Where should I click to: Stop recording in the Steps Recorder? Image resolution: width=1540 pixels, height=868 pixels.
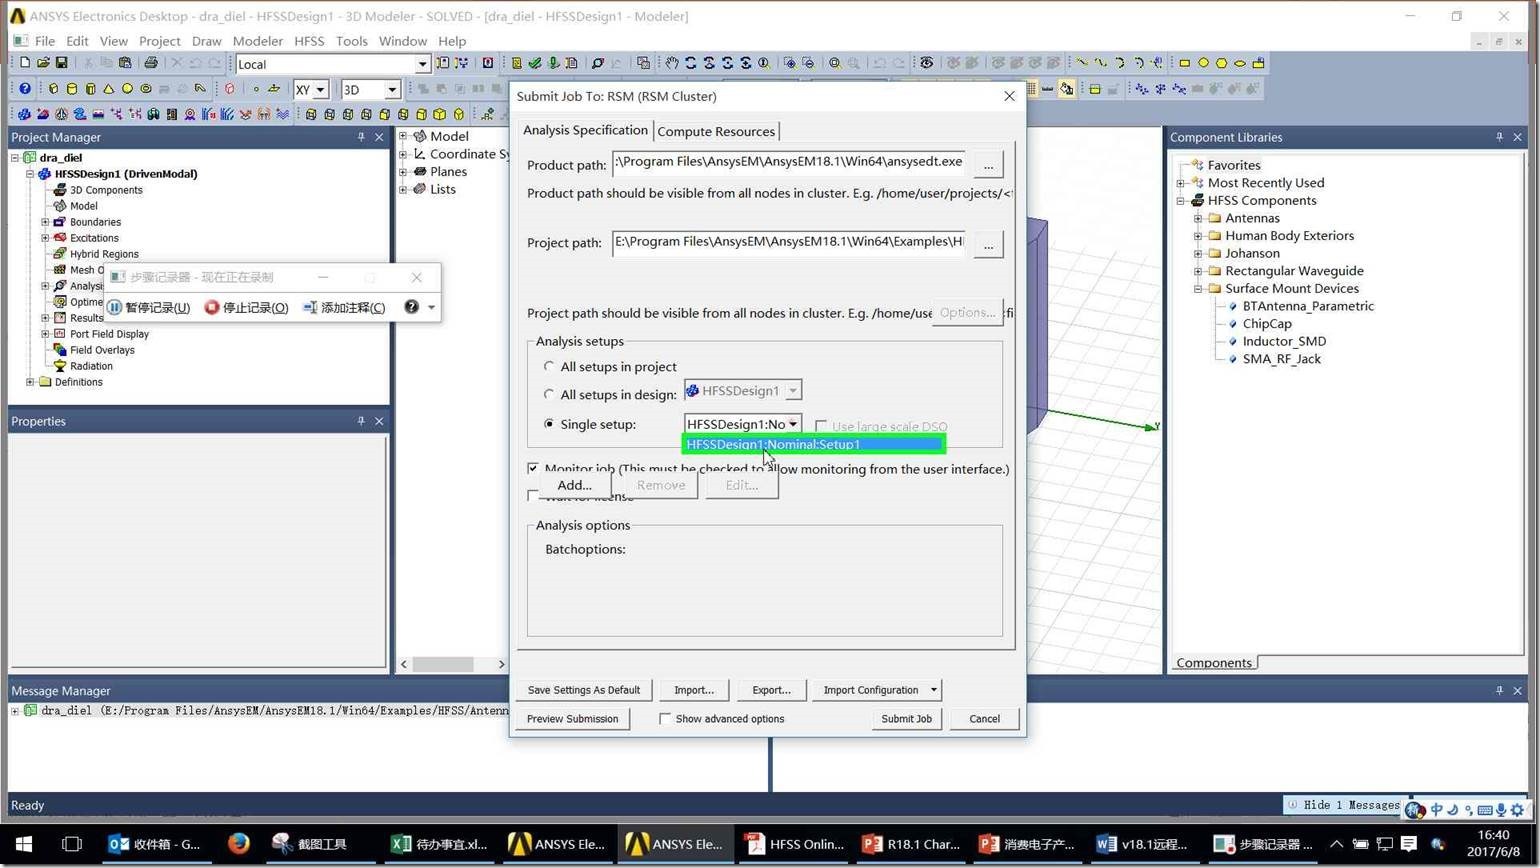(x=246, y=307)
